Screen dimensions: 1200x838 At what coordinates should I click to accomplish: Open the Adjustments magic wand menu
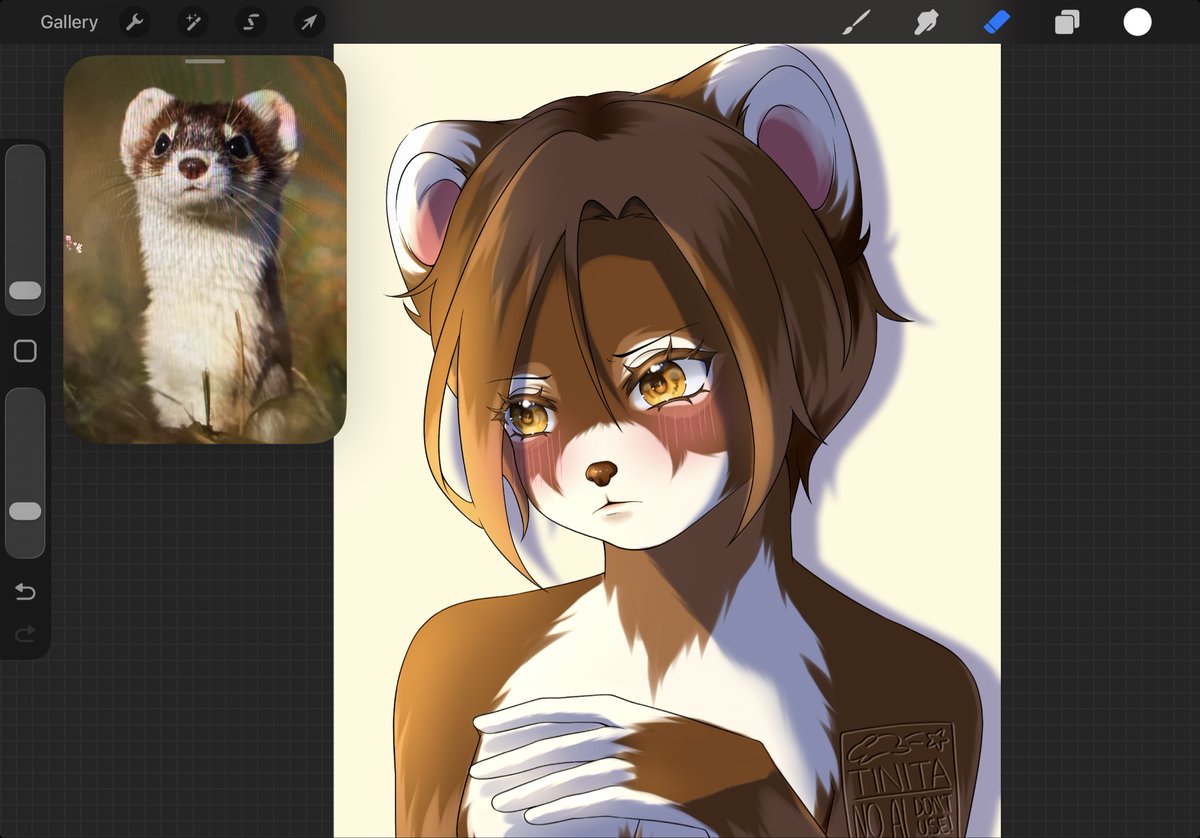pyautogui.click(x=192, y=22)
